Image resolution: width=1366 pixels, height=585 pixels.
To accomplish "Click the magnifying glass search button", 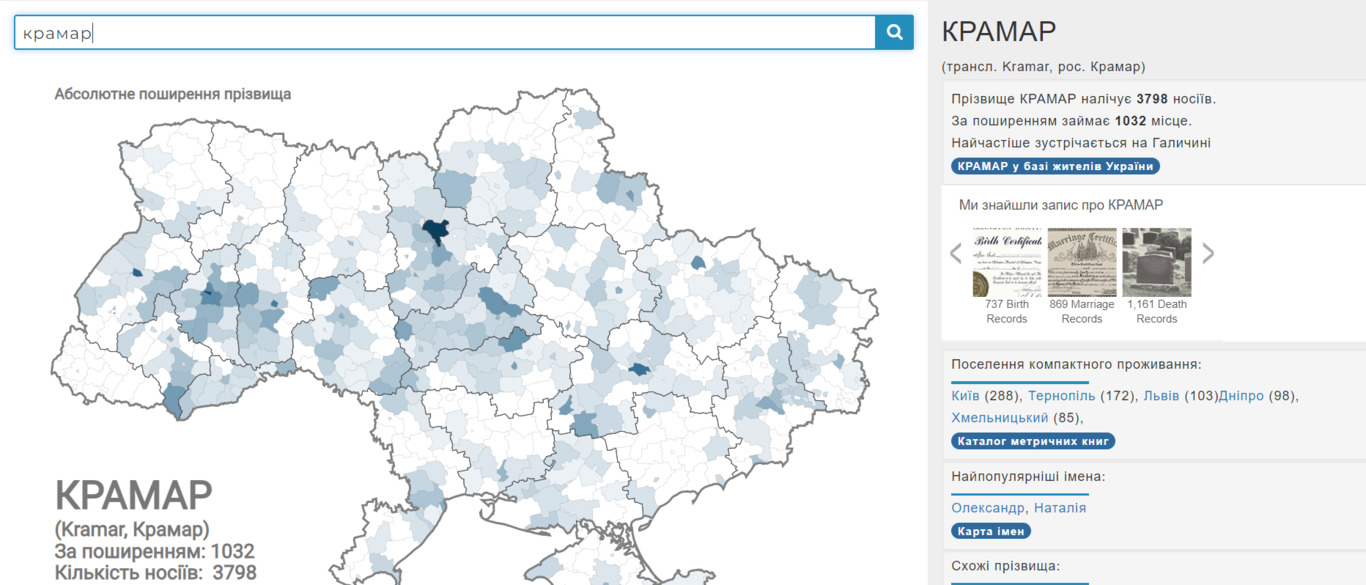I will pyautogui.click(x=894, y=32).
